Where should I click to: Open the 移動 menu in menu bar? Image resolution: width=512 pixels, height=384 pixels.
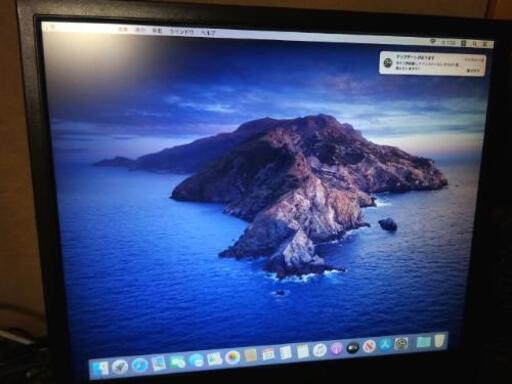tap(157, 31)
